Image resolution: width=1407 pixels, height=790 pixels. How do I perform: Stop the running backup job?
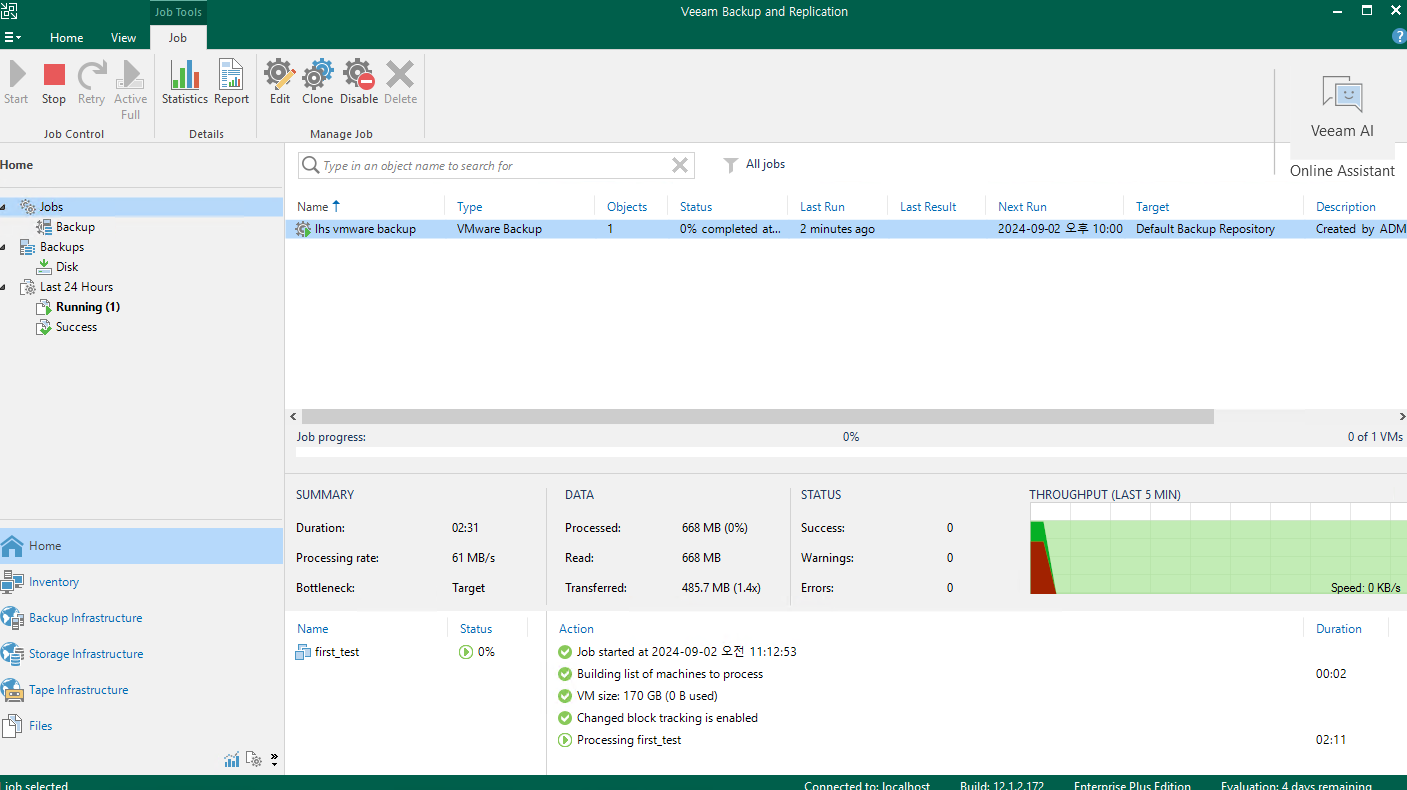click(x=54, y=82)
